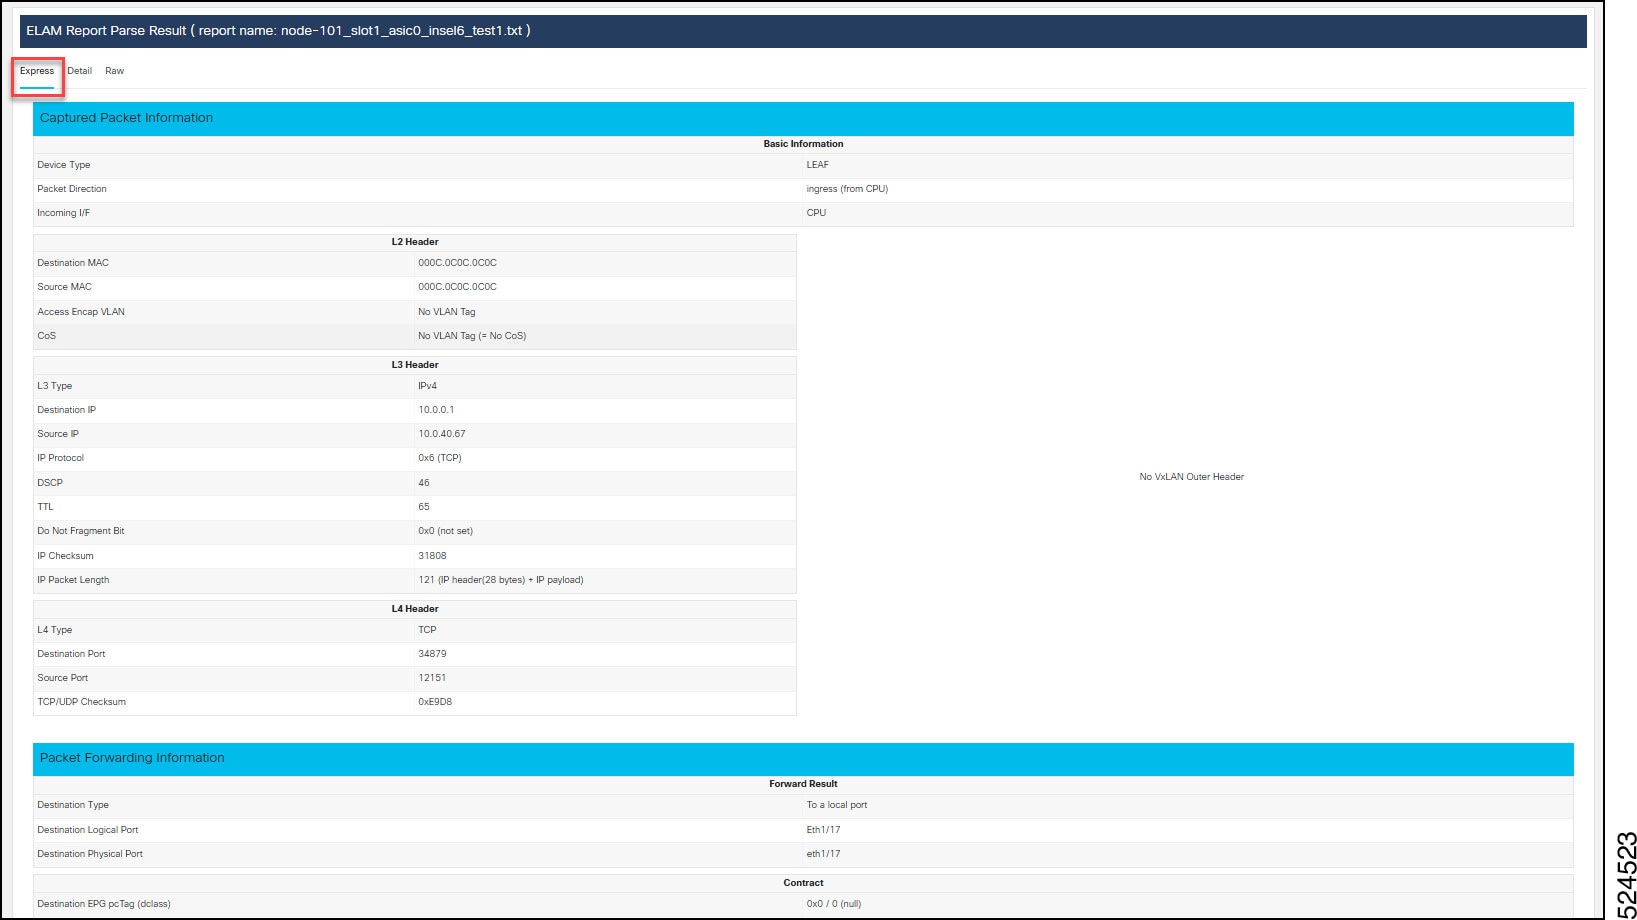Click the Forward Result section heading
The image size is (1637, 920).
click(x=803, y=783)
